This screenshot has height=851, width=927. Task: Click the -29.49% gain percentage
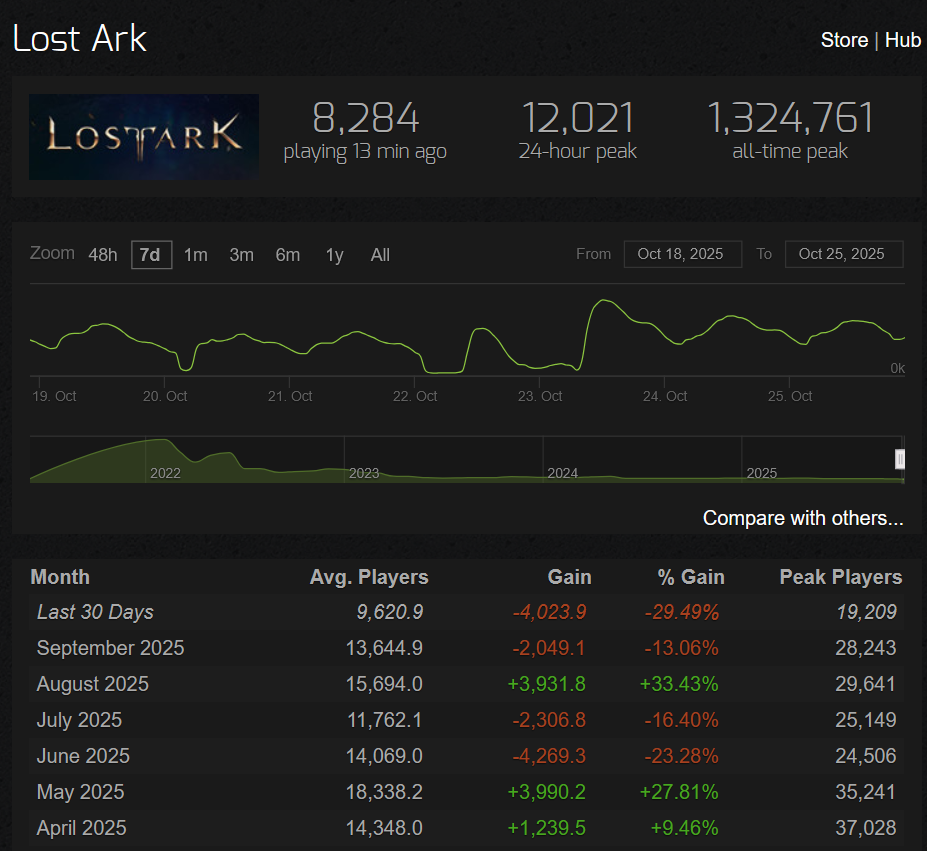[x=682, y=612]
